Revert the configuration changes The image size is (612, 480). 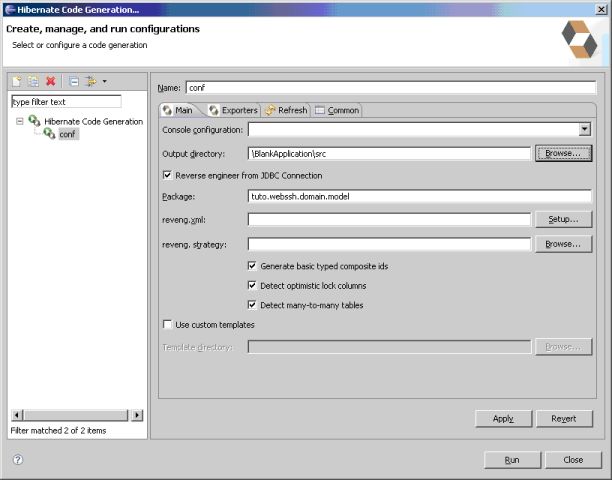pyautogui.click(x=564, y=419)
